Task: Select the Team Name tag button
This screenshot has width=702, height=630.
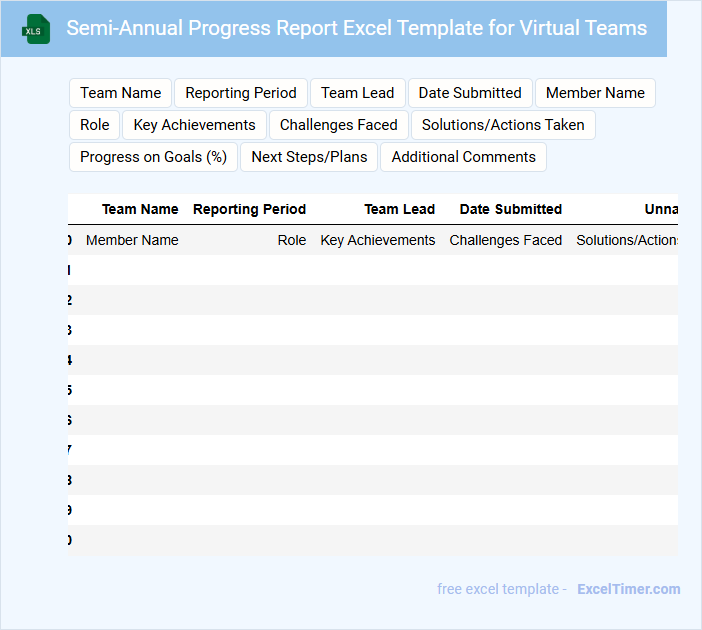Action: tap(120, 93)
